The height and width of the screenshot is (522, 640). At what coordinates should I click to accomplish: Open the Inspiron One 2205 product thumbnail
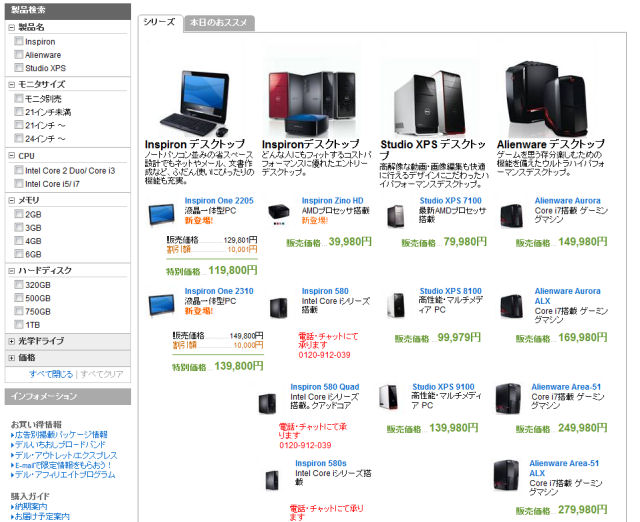[162, 214]
